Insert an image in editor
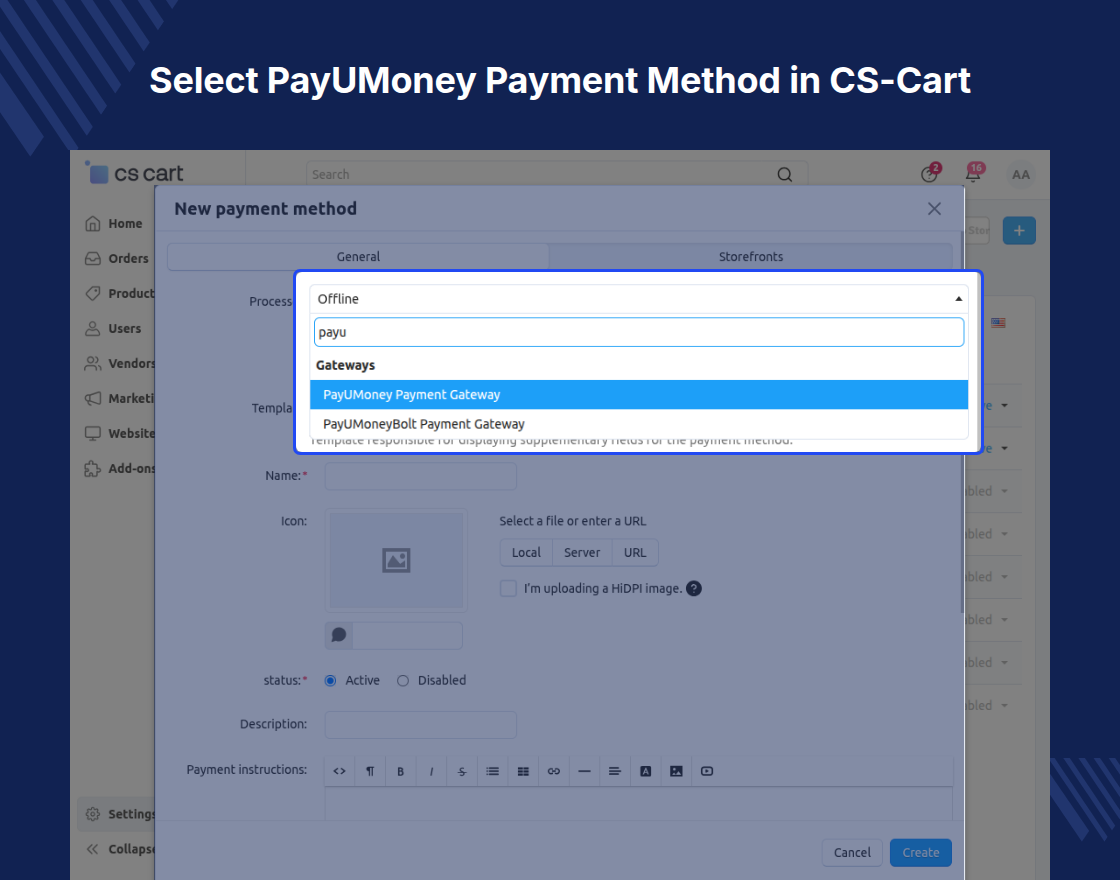 [x=676, y=771]
